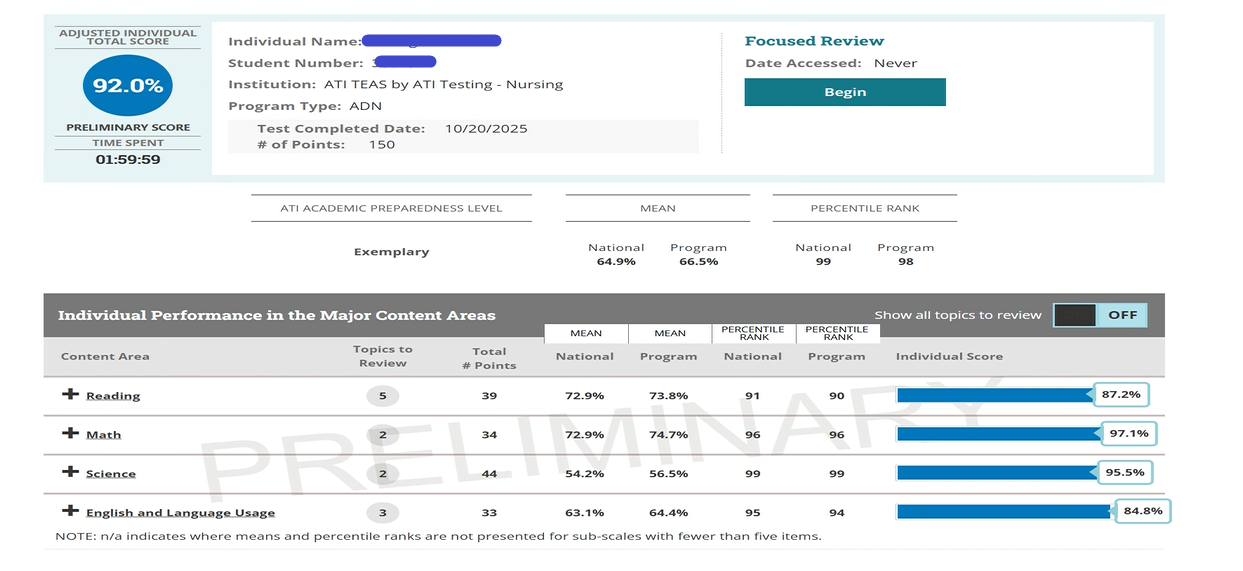Click English topics to review badge

pyautogui.click(x=382, y=513)
